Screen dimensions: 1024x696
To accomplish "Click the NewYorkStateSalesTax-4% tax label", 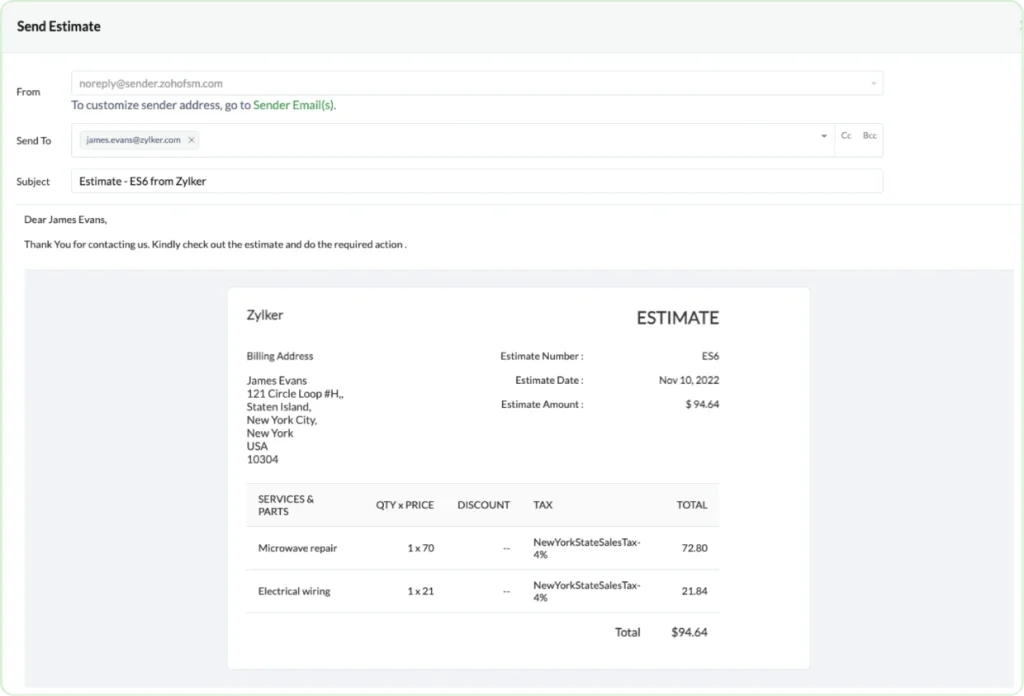I will (x=588, y=548).
